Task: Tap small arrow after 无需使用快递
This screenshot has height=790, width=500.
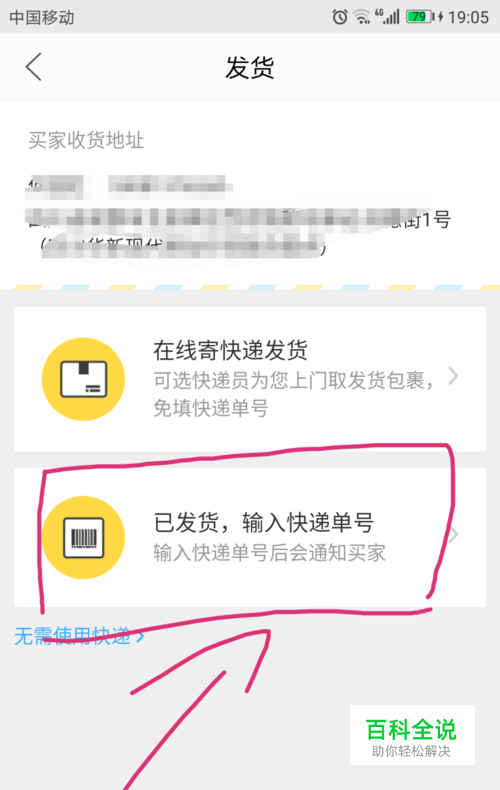Action: coord(141,637)
